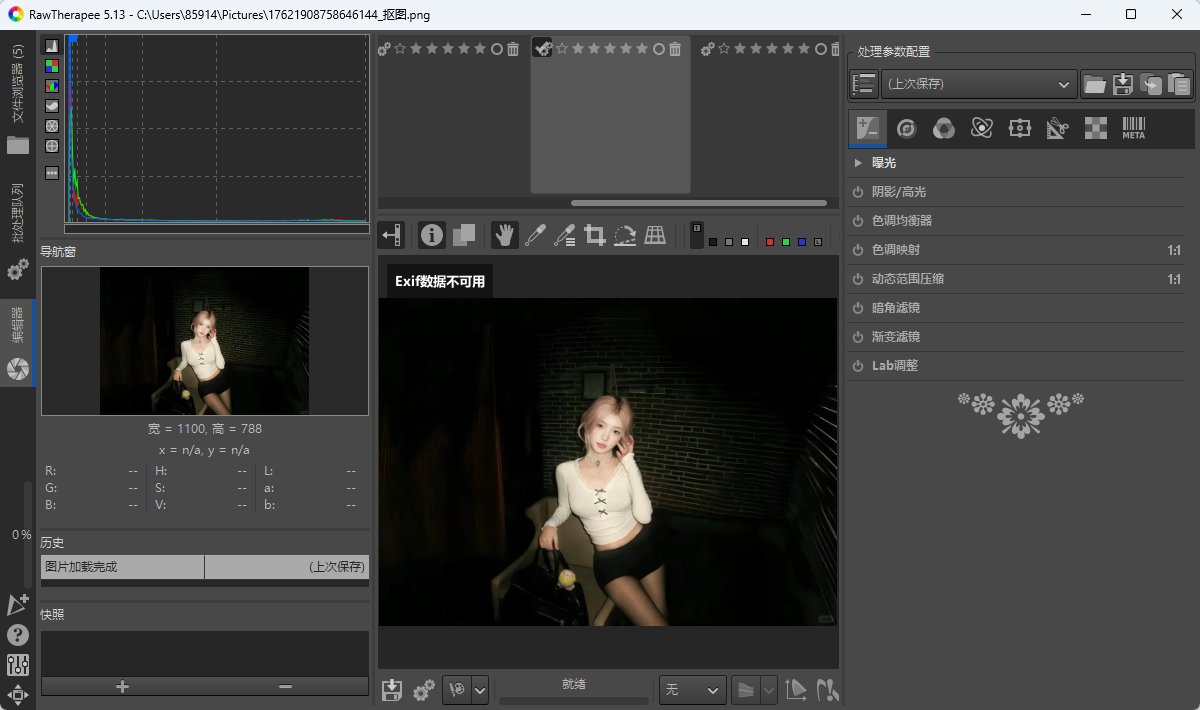Turn on the 渐变滤镜 tool
1200x710 pixels.
click(x=858, y=337)
